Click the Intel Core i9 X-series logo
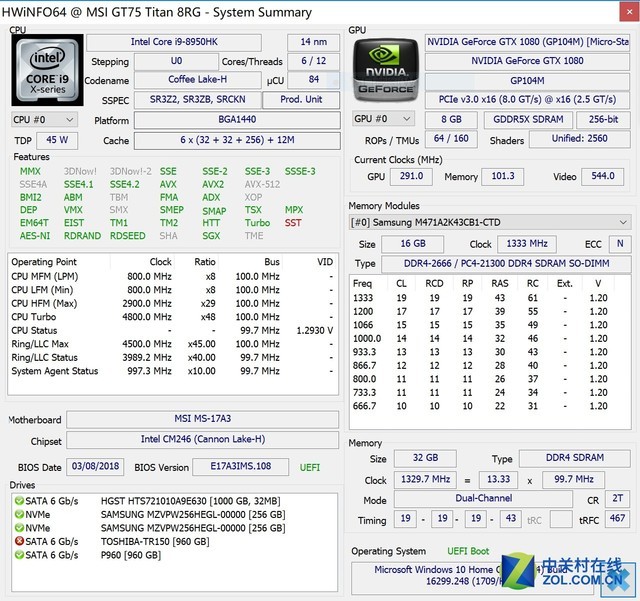 point(41,72)
